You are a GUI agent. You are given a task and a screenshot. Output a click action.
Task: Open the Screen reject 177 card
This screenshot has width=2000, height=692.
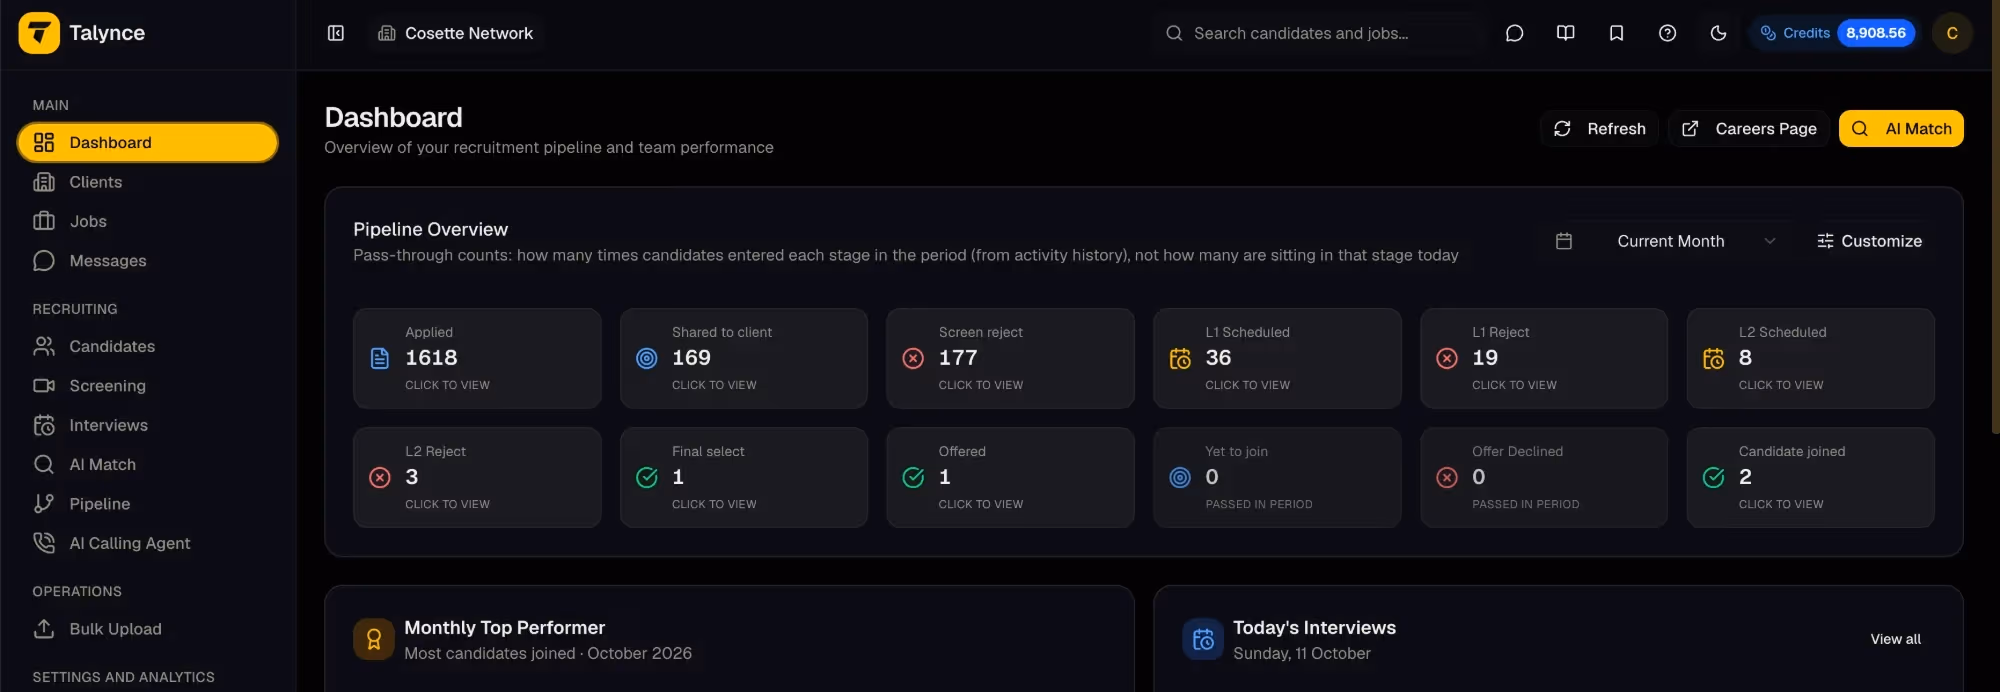(x=1010, y=358)
